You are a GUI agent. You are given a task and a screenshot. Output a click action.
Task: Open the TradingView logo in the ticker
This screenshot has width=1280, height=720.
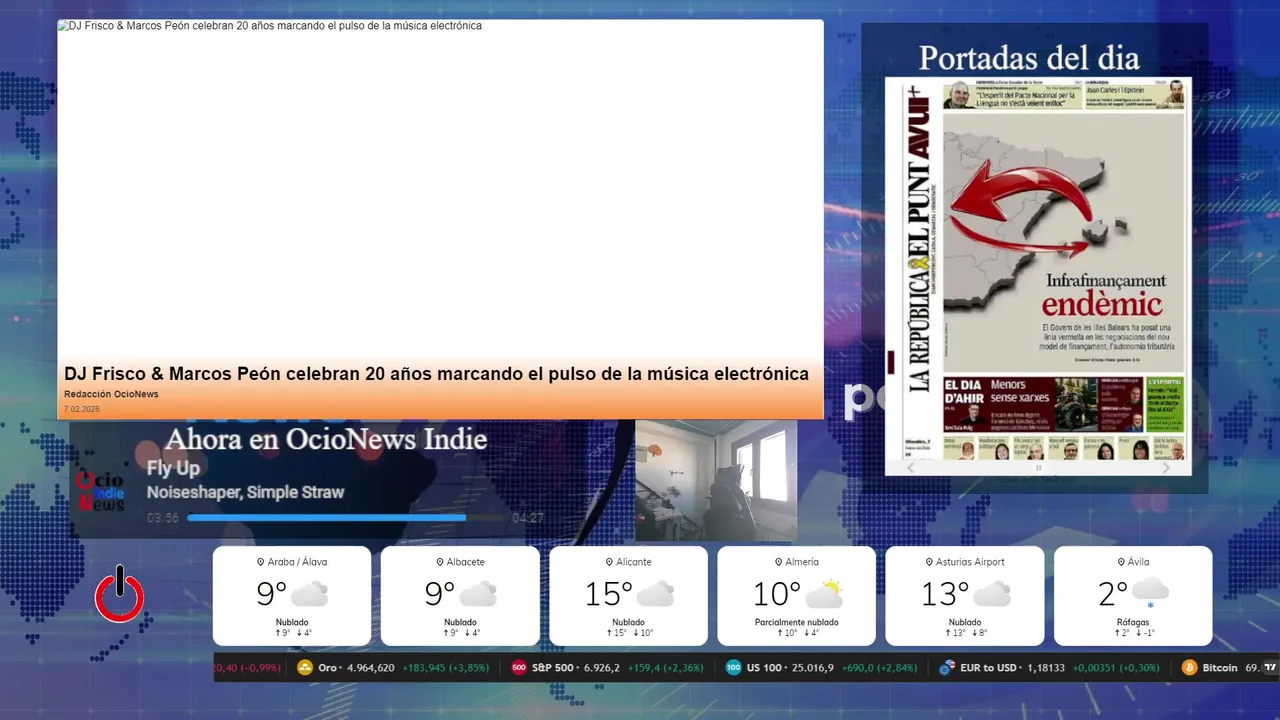tap(1270, 667)
